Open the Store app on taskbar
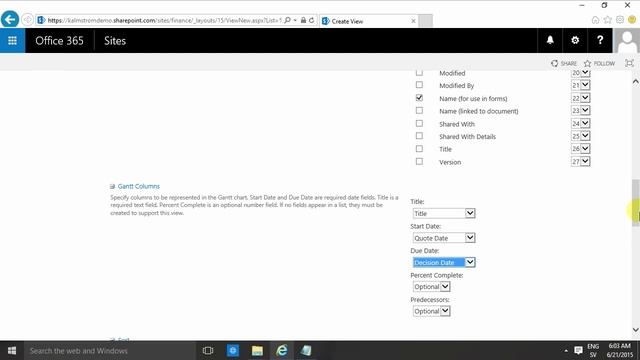The image size is (640, 360). [x=233, y=351]
